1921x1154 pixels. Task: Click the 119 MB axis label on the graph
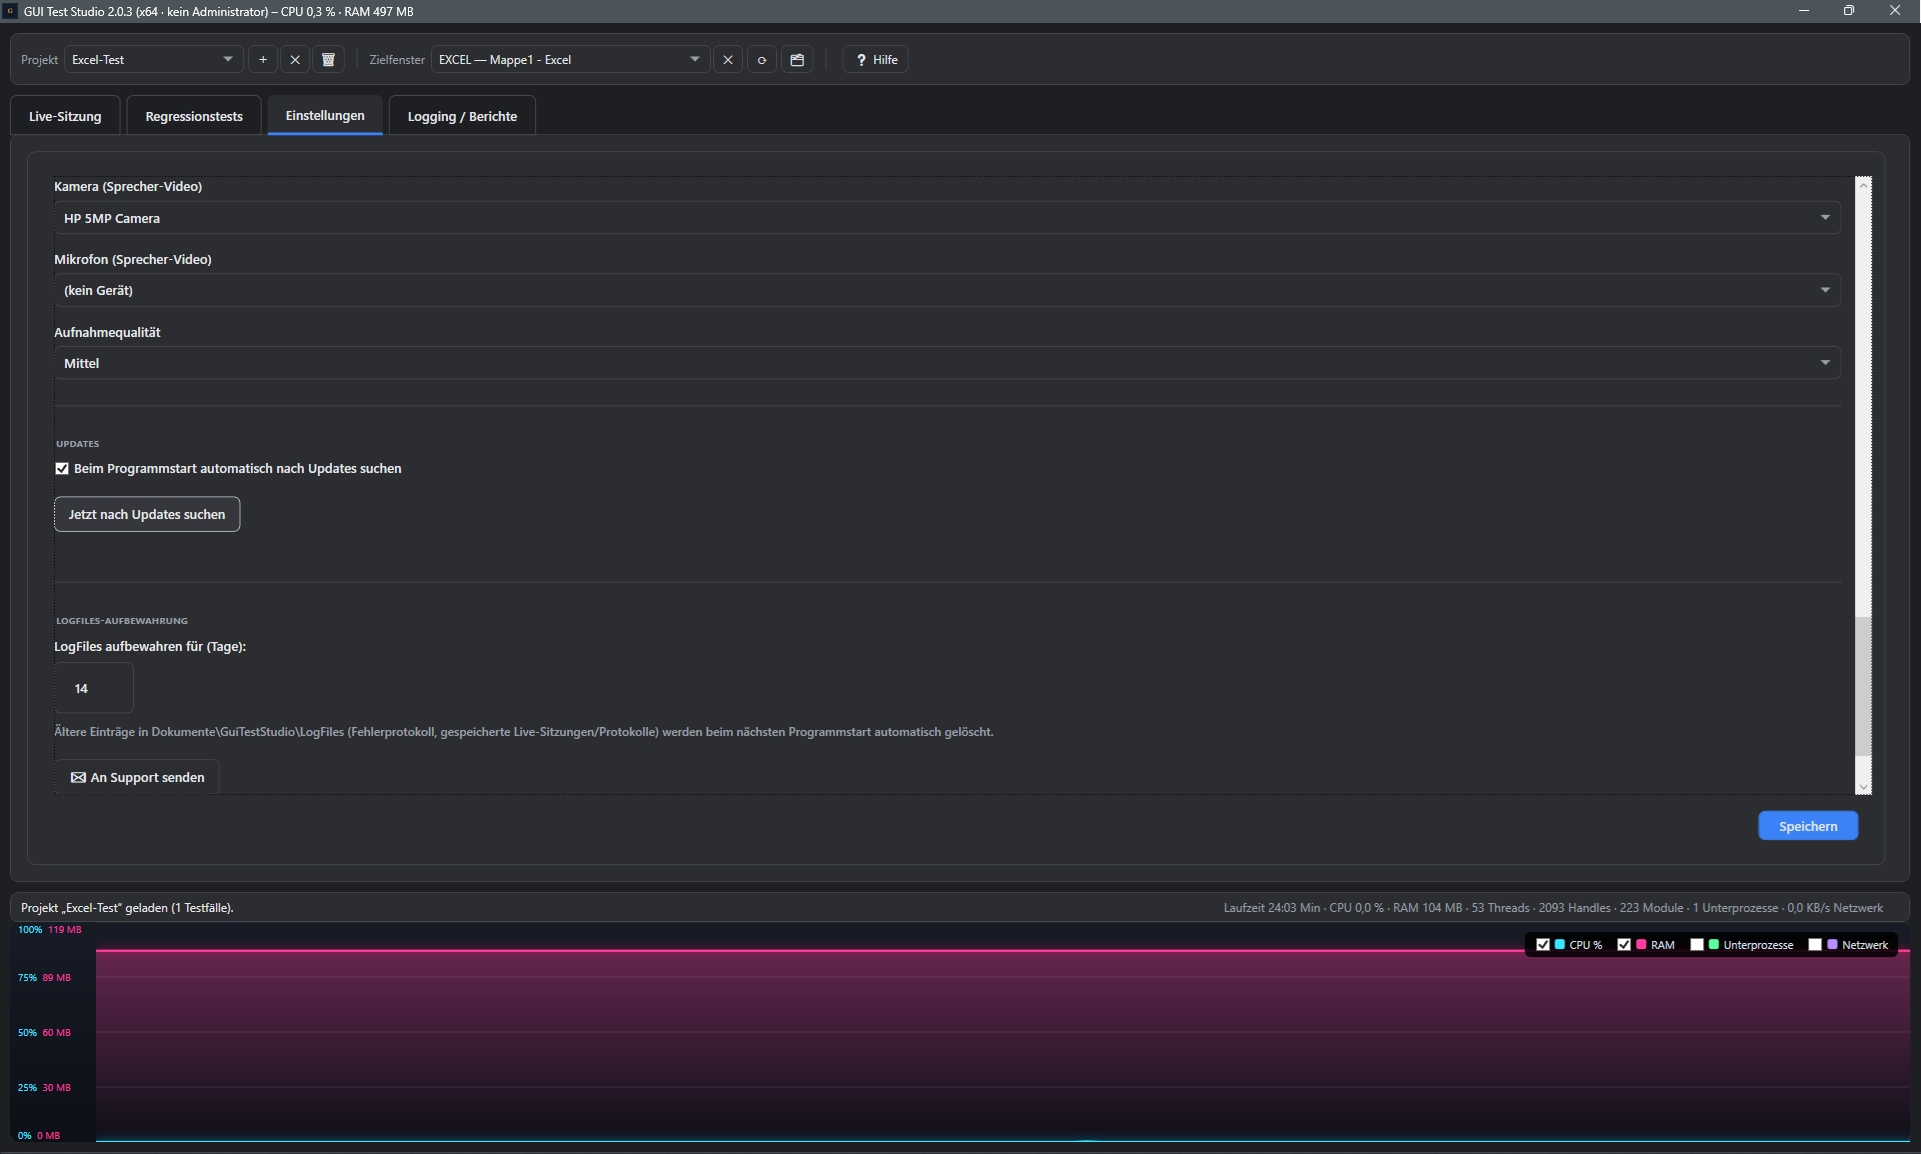pyautogui.click(x=65, y=930)
